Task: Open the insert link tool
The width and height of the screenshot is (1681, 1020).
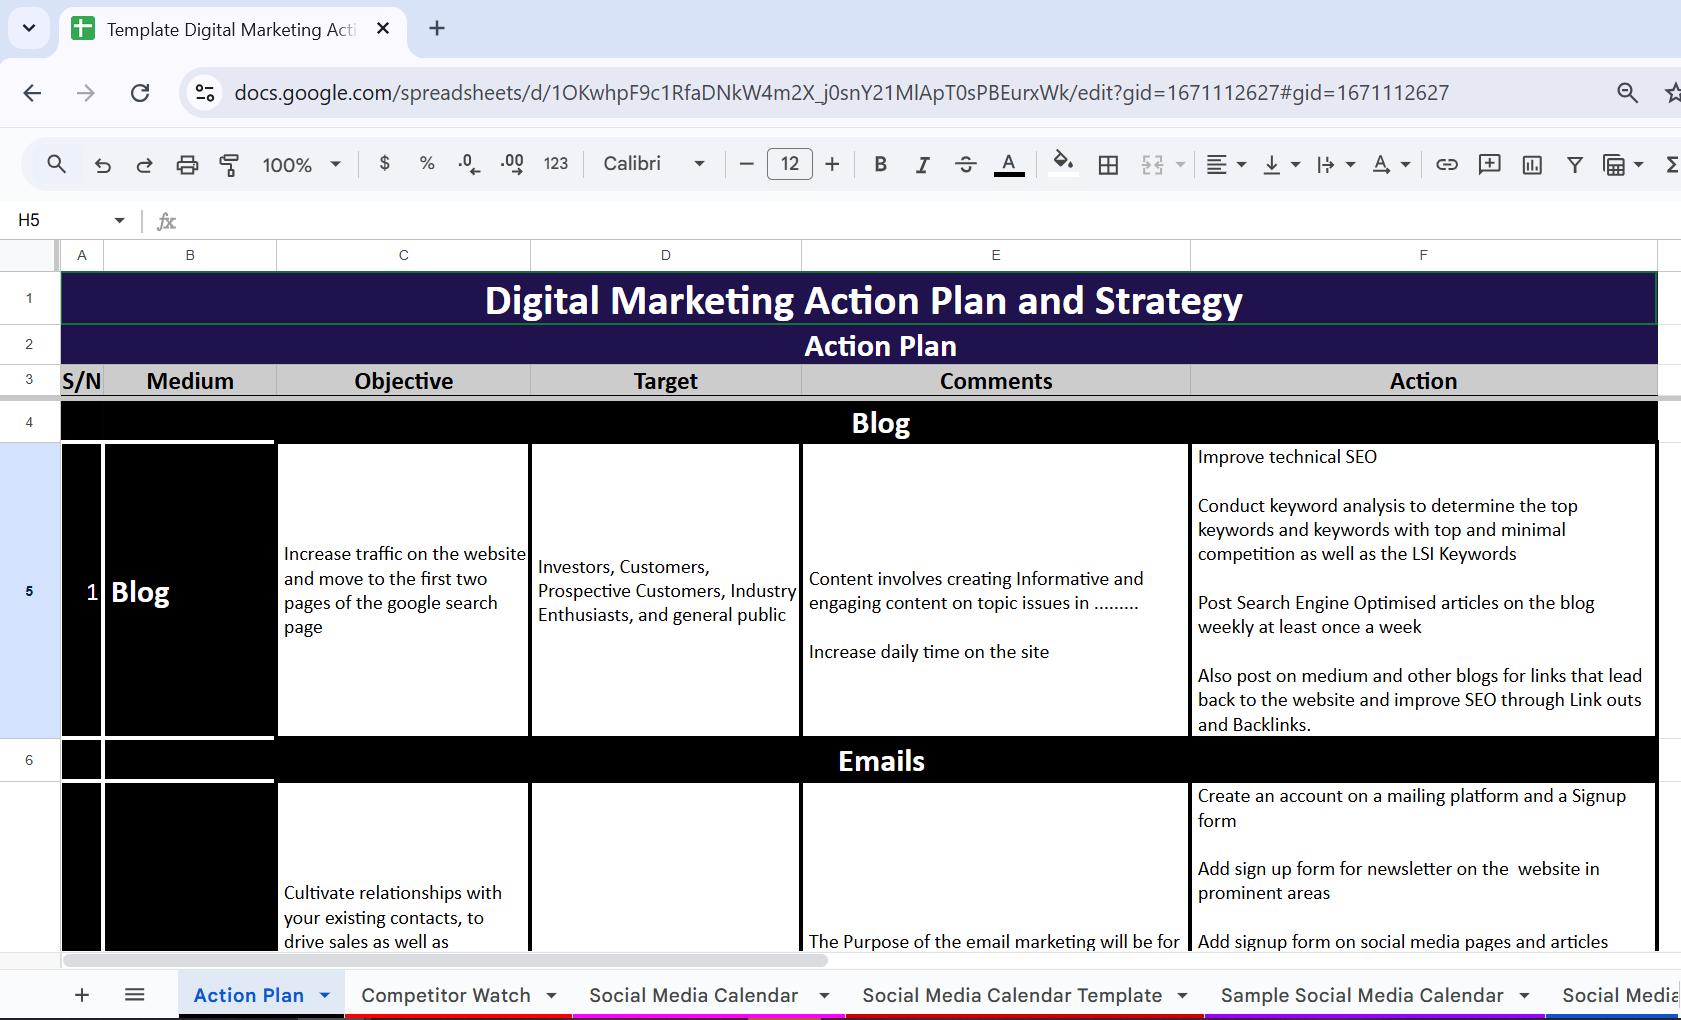Action: coord(1446,165)
